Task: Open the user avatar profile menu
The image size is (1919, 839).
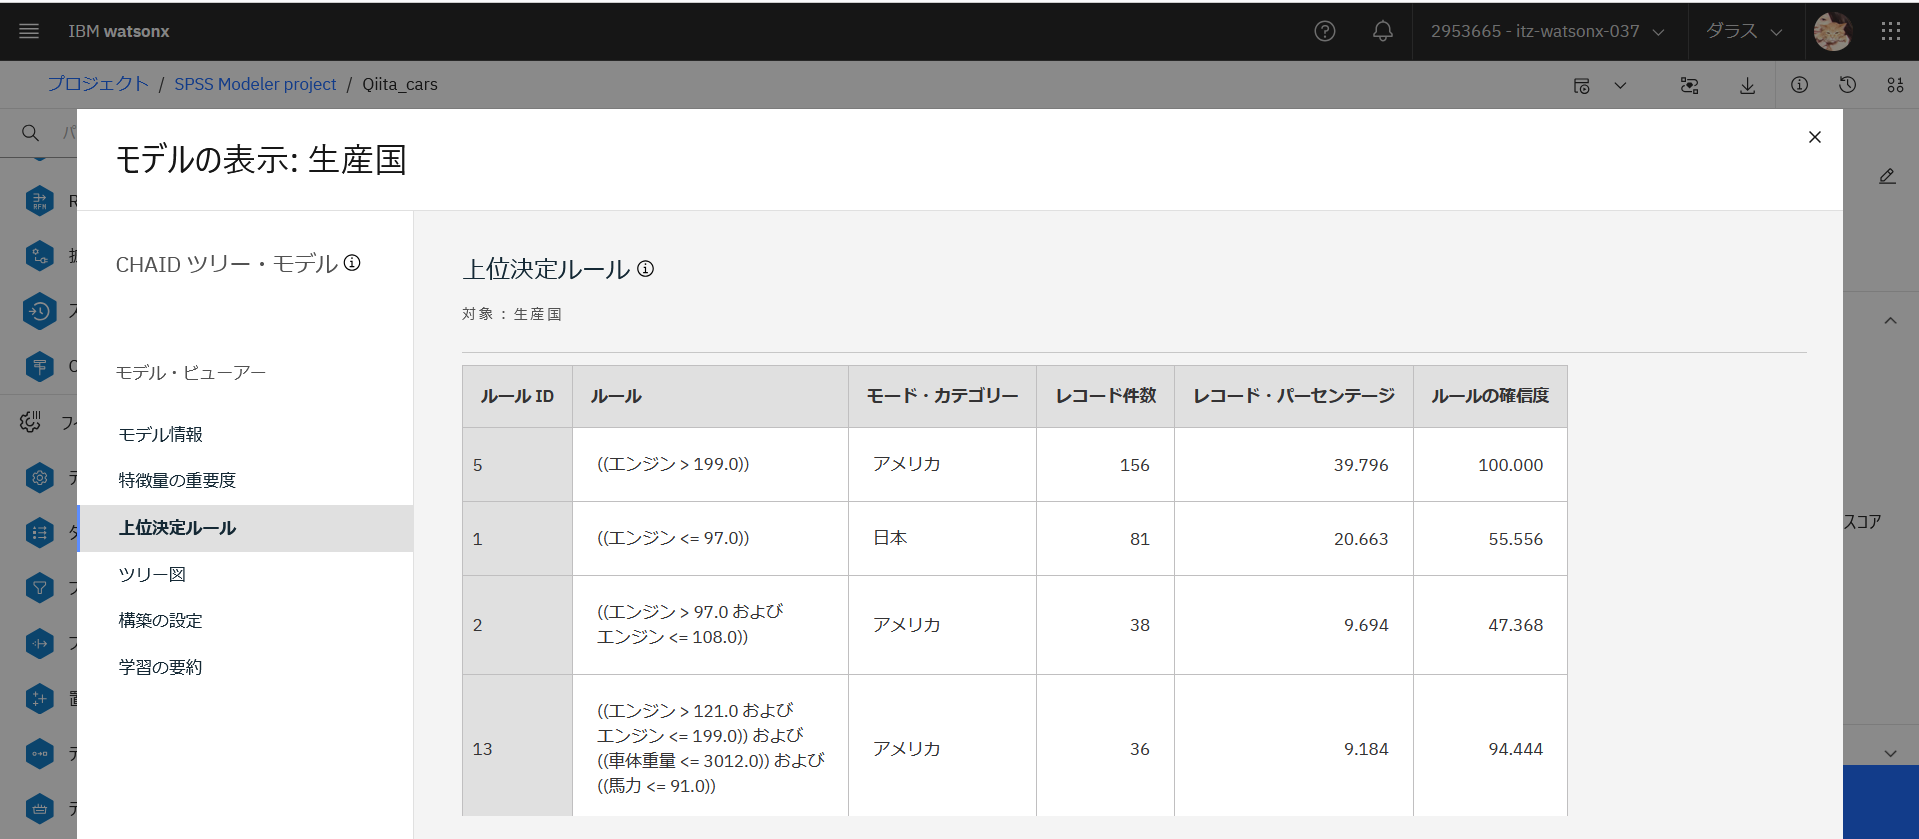Action: click(1833, 31)
